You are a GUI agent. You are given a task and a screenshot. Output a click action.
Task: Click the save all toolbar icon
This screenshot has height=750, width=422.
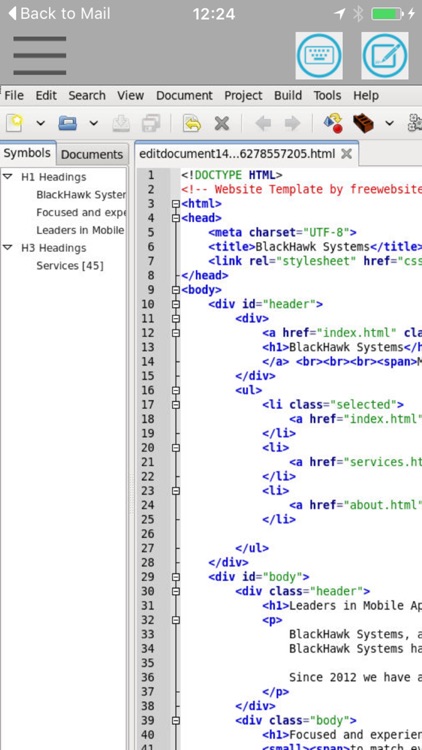pyautogui.click(x=151, y=123)
